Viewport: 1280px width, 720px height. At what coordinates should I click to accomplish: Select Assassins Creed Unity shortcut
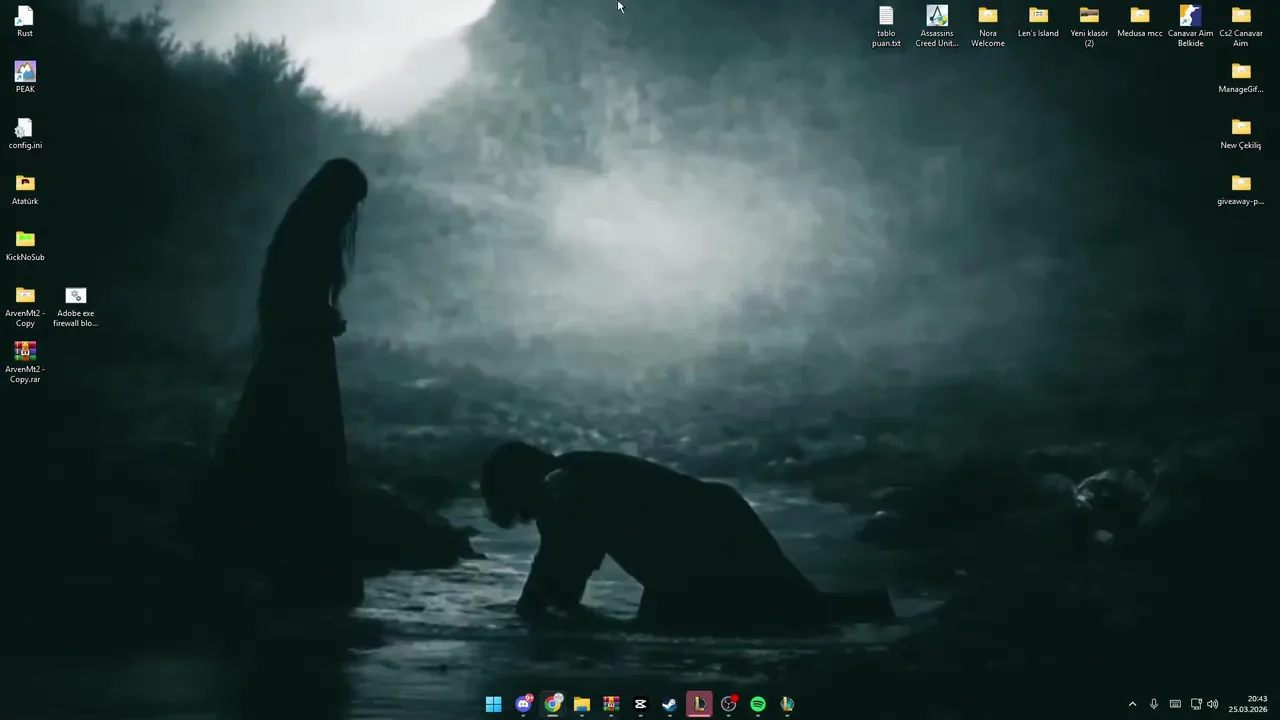click(937, 26)
